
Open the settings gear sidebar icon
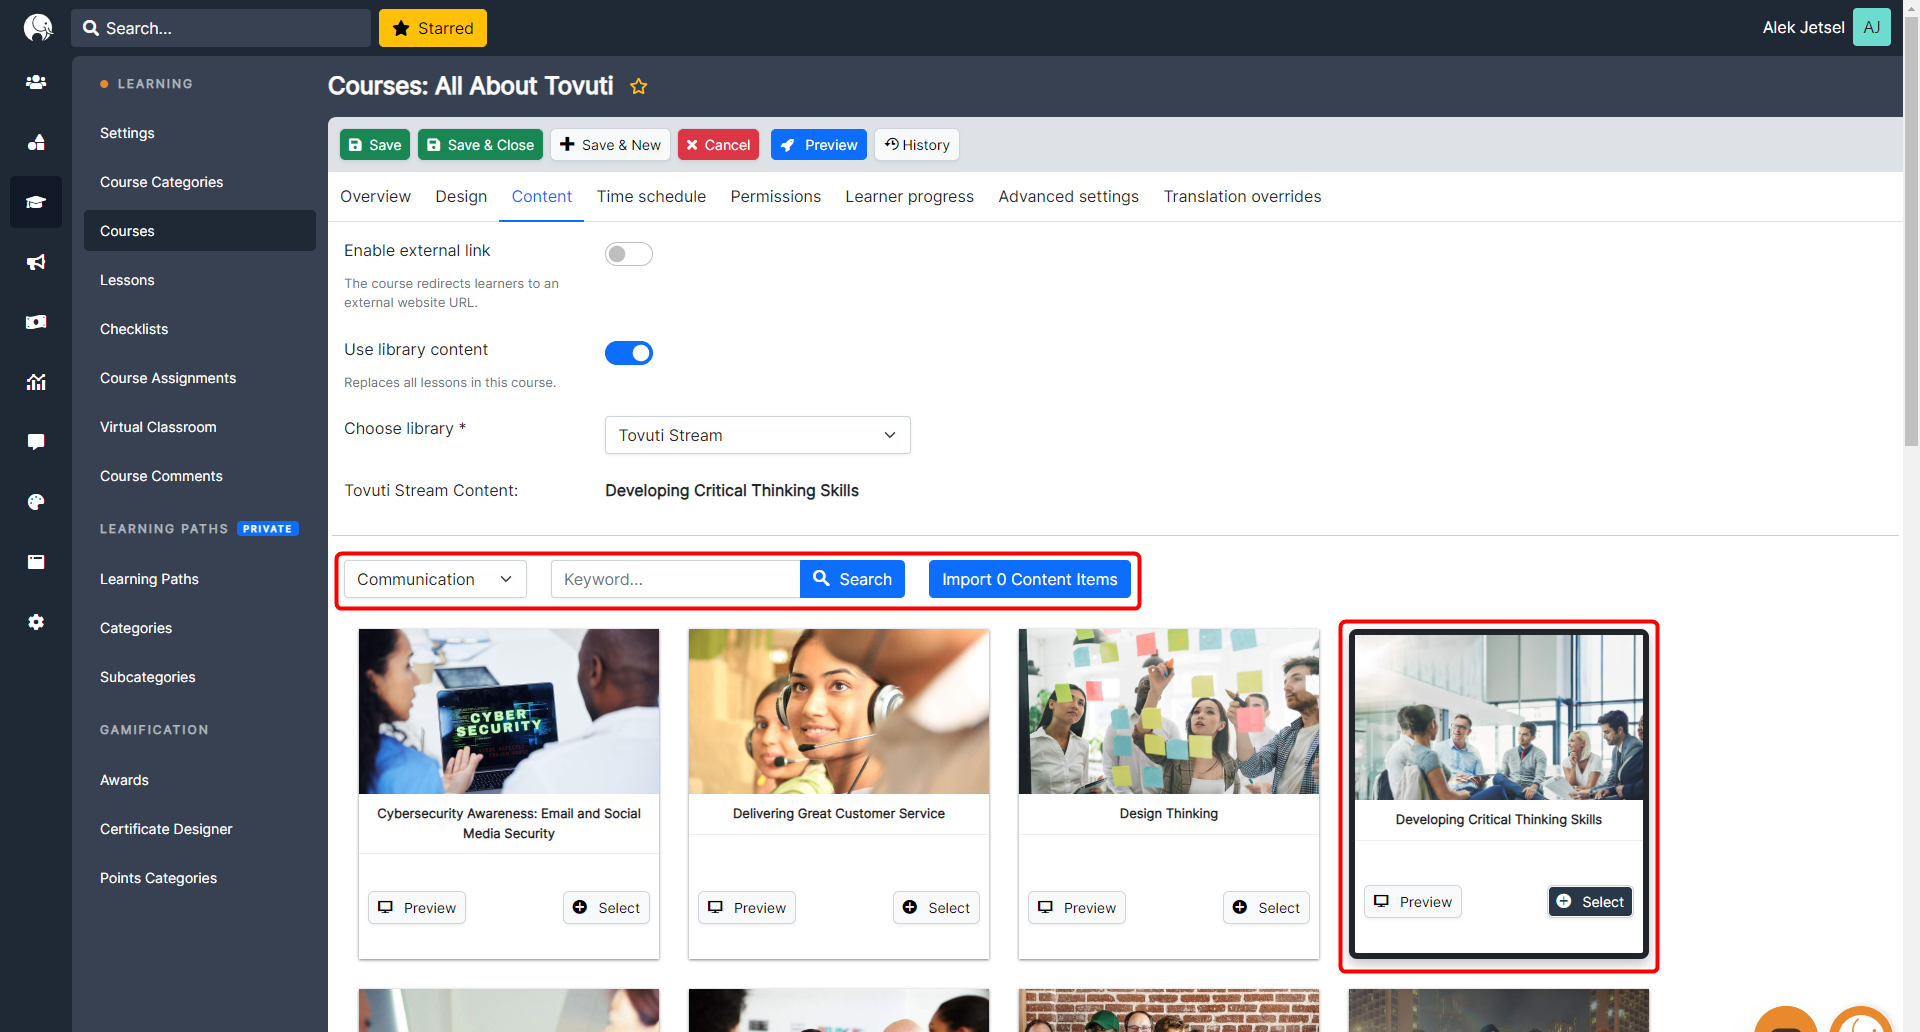point(36,622)
